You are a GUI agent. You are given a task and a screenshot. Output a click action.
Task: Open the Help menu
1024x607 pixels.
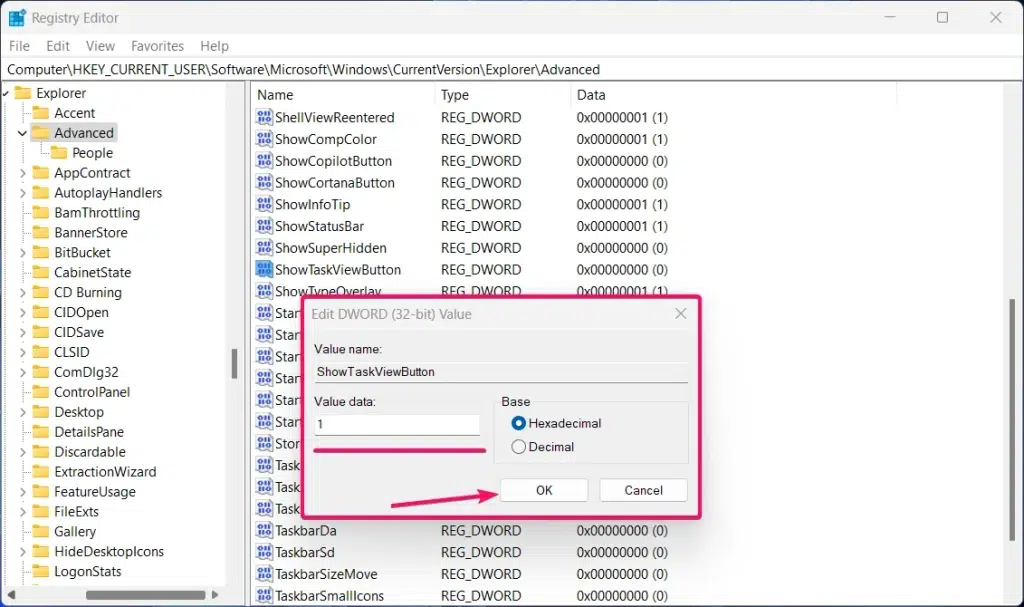[214, 46]
